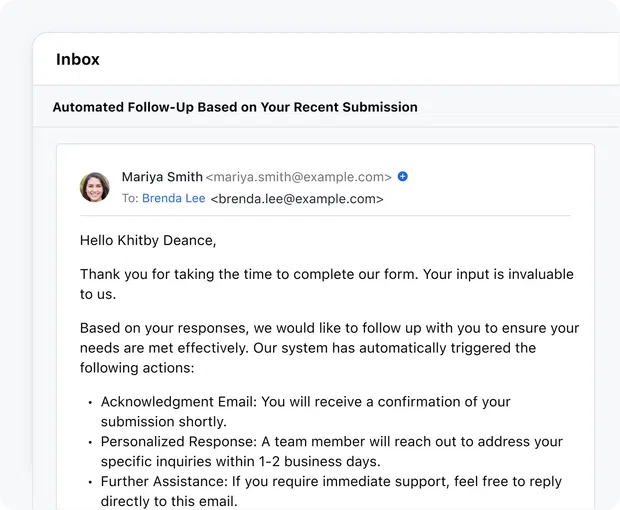Click the brenda.lee@example.com address
The width and height of the screenshot is (620, 510).
pos(297,198)
